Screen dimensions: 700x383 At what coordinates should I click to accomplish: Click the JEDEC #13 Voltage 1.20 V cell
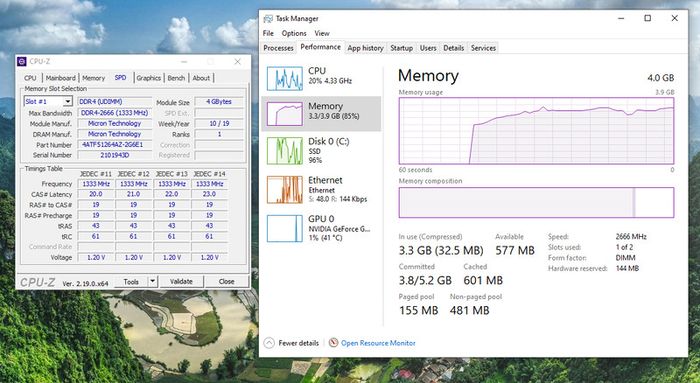click(x=171, y=257)
